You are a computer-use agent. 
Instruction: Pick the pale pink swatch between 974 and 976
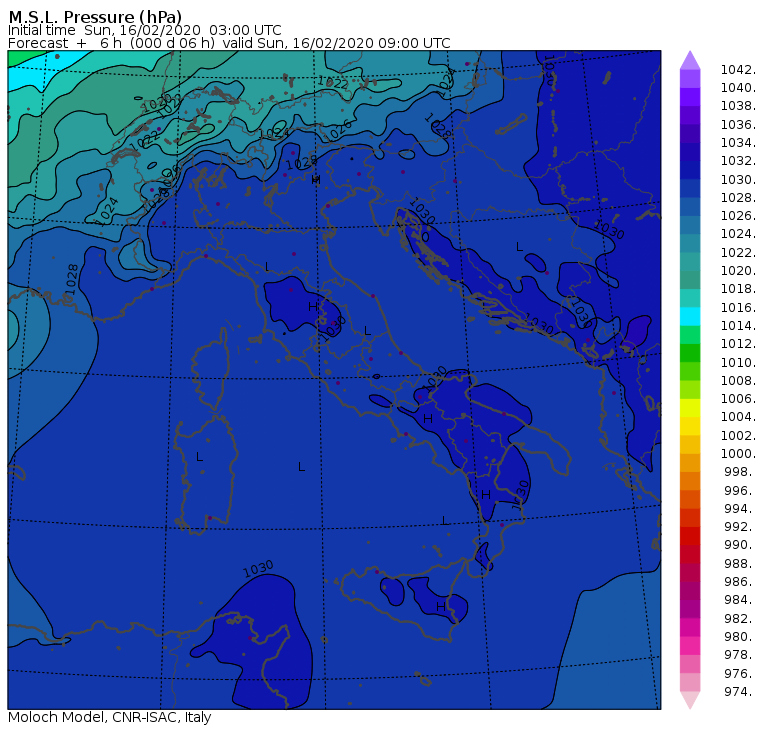[690, 682]
